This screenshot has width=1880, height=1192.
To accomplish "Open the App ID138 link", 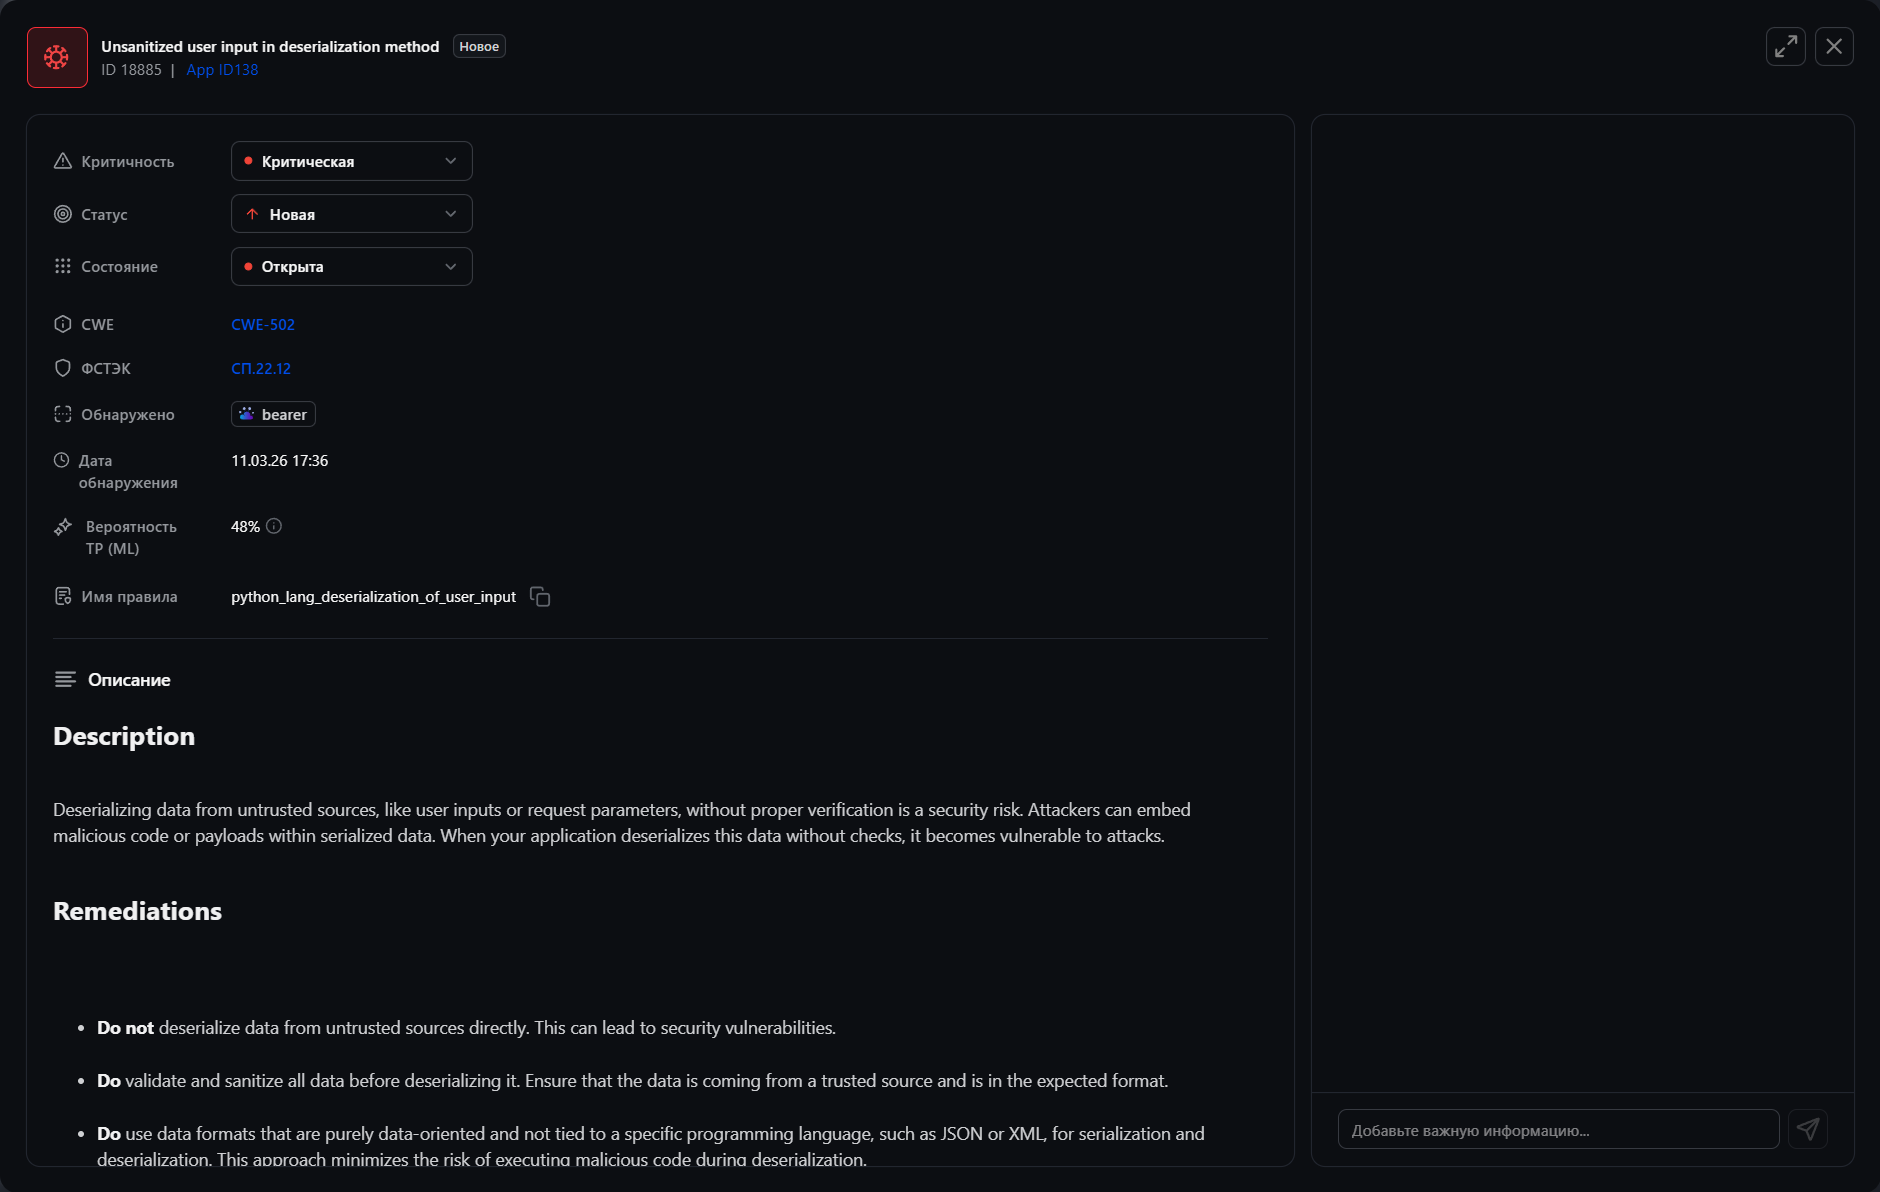I will (x=222, y=70).
